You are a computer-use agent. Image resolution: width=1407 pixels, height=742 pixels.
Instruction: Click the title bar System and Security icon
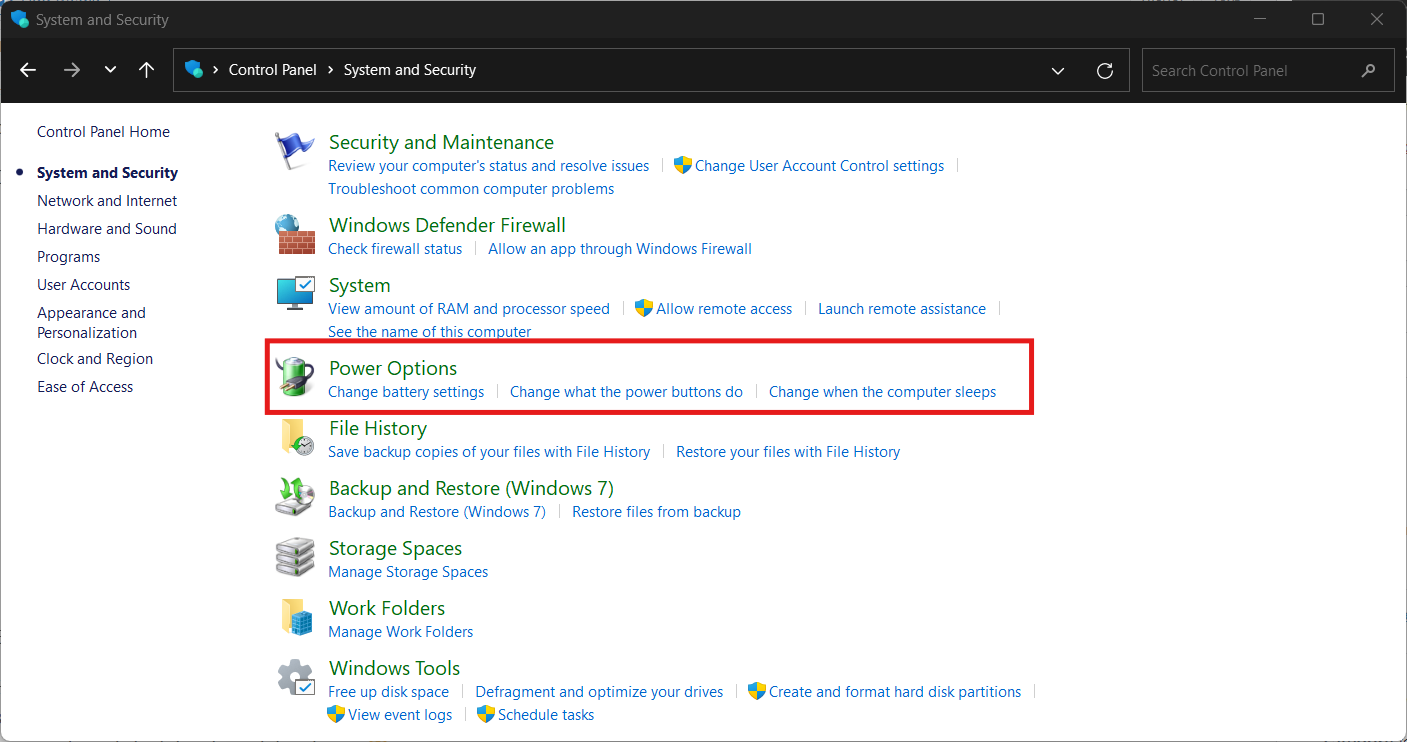[20, 19]
